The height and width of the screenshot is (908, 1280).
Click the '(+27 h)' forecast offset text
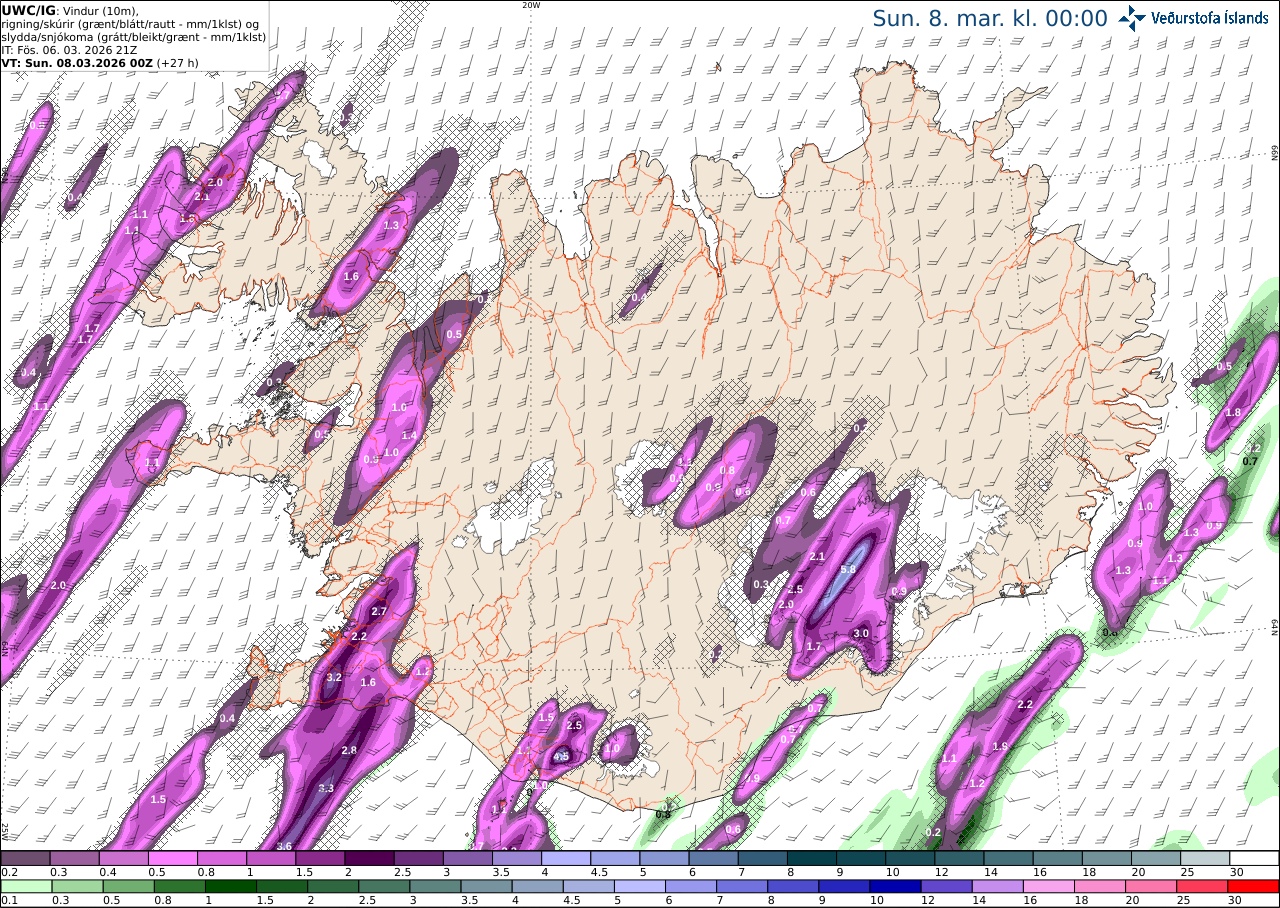coord(177,62)
